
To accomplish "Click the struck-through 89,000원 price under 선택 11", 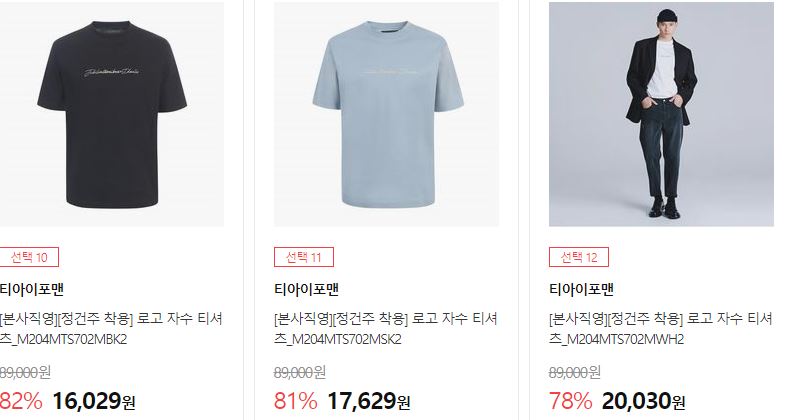I will tap(300, 372).
